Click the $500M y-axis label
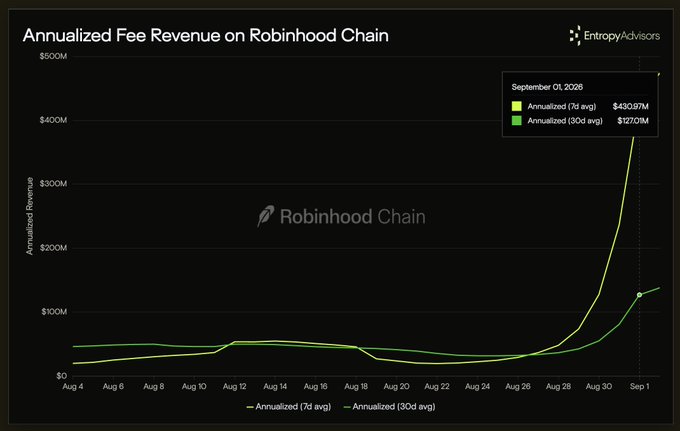 pyautogui.click(x=53, y=56)
